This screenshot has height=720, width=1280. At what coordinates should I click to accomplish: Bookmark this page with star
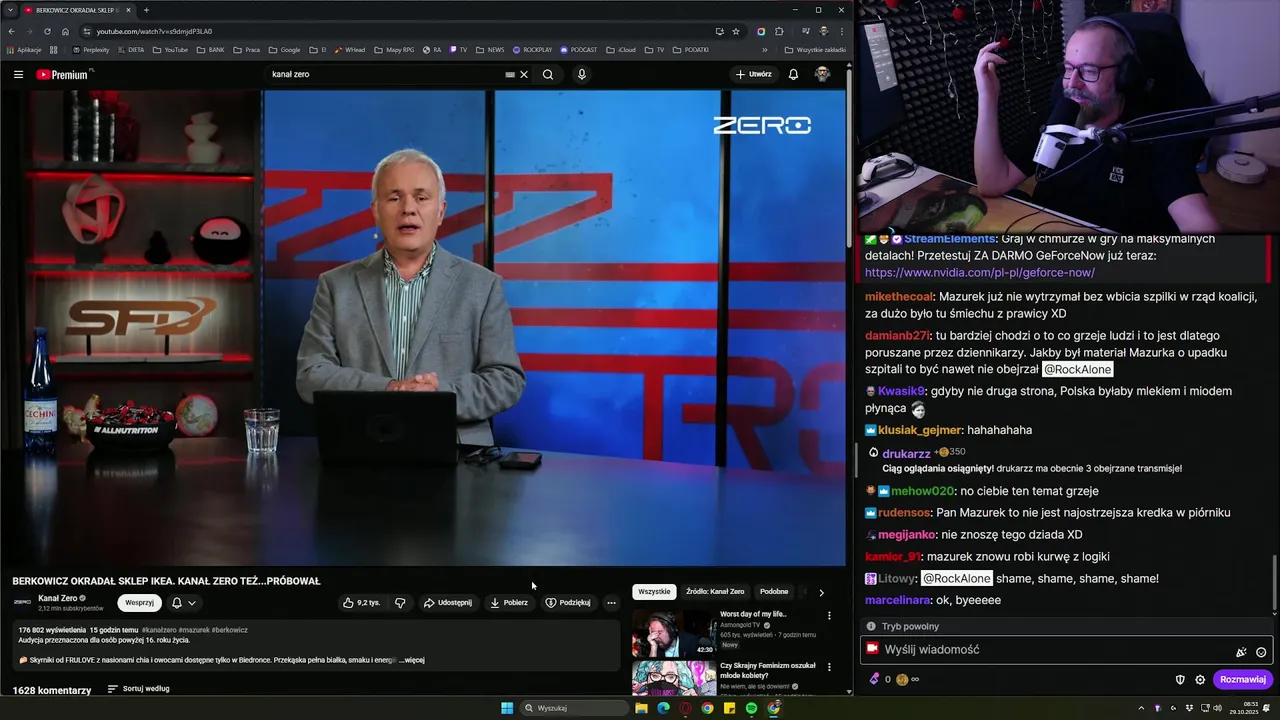[x=736, y=31]
